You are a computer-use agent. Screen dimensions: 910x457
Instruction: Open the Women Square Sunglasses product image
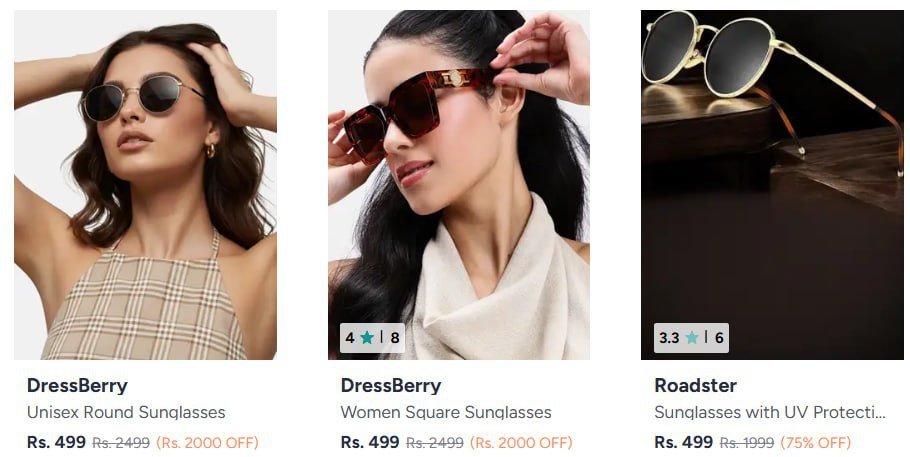(459, 185)
